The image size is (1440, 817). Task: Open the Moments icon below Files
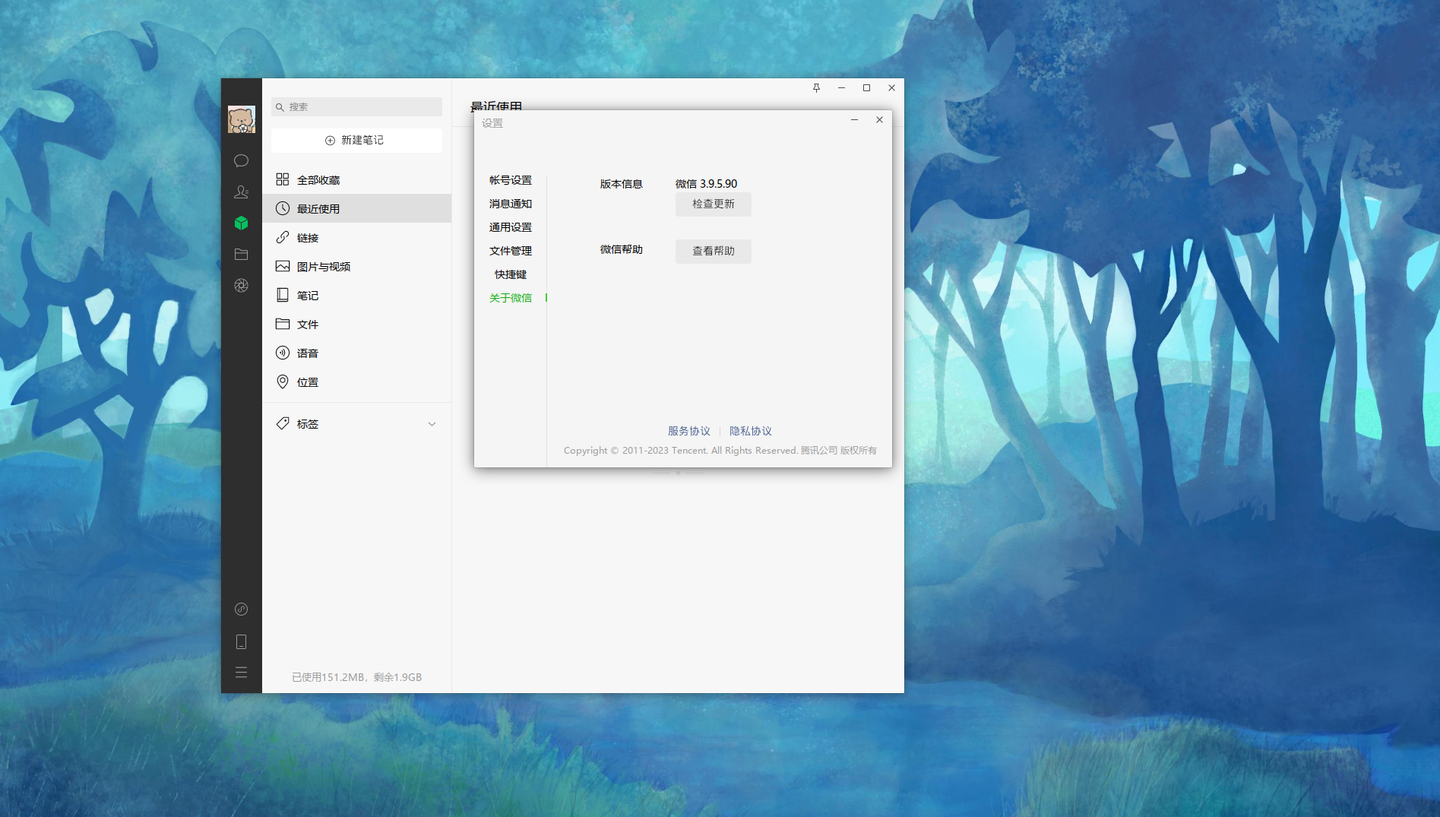[240, 285]
